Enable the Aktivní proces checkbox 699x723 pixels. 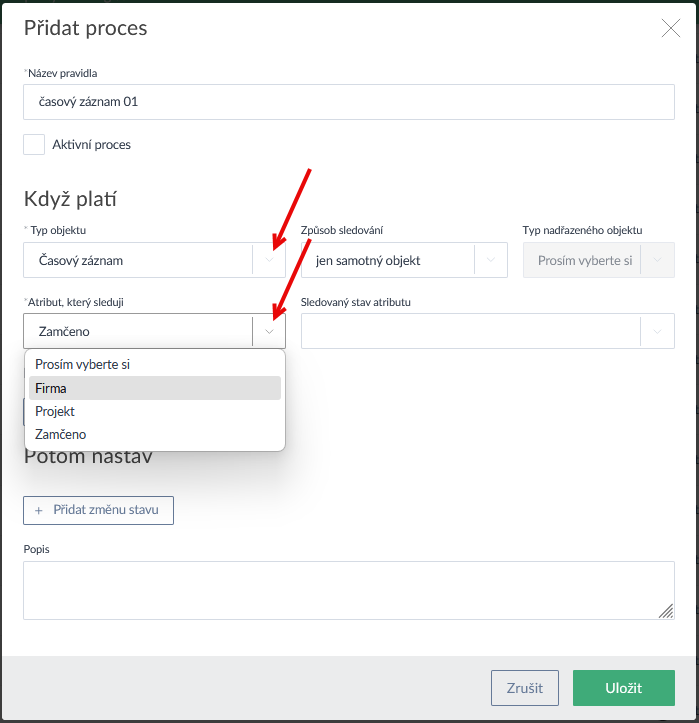coord(34,145)
